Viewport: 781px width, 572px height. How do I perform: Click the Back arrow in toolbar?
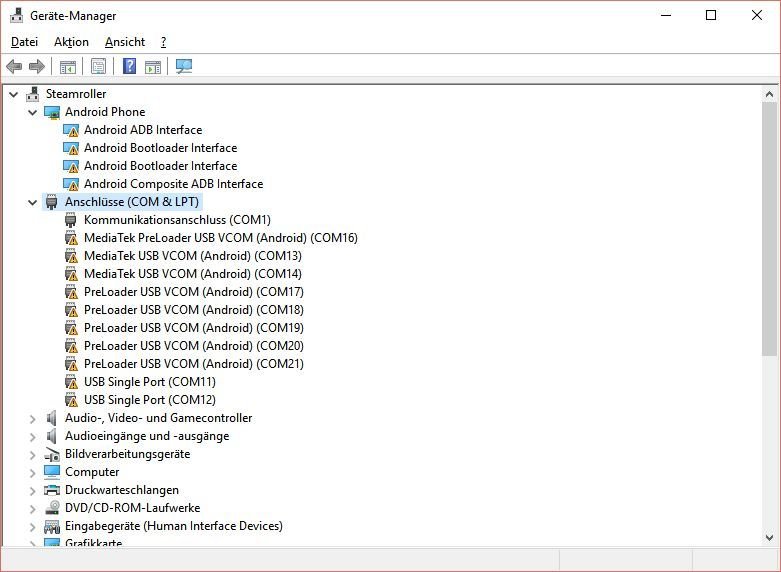[14, 66]
